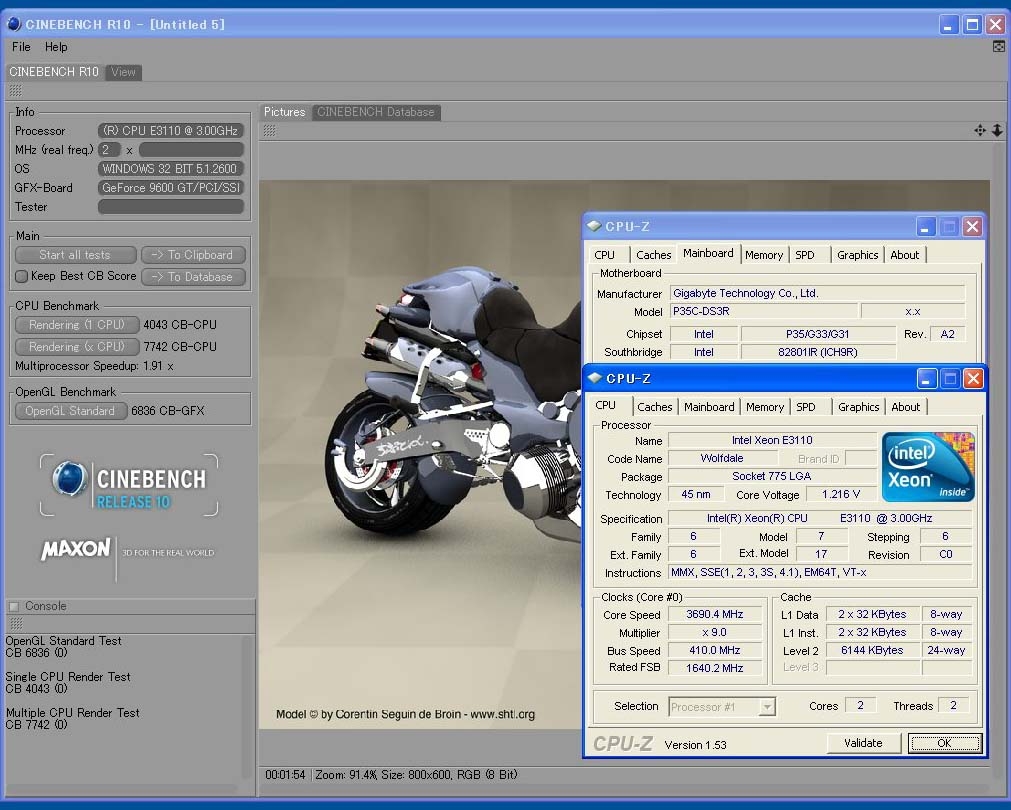Click the undock icon at menu bar's right end
The width and height of the screenshot is (1011, 810).
pyautogui.click(x=998, y=47)
